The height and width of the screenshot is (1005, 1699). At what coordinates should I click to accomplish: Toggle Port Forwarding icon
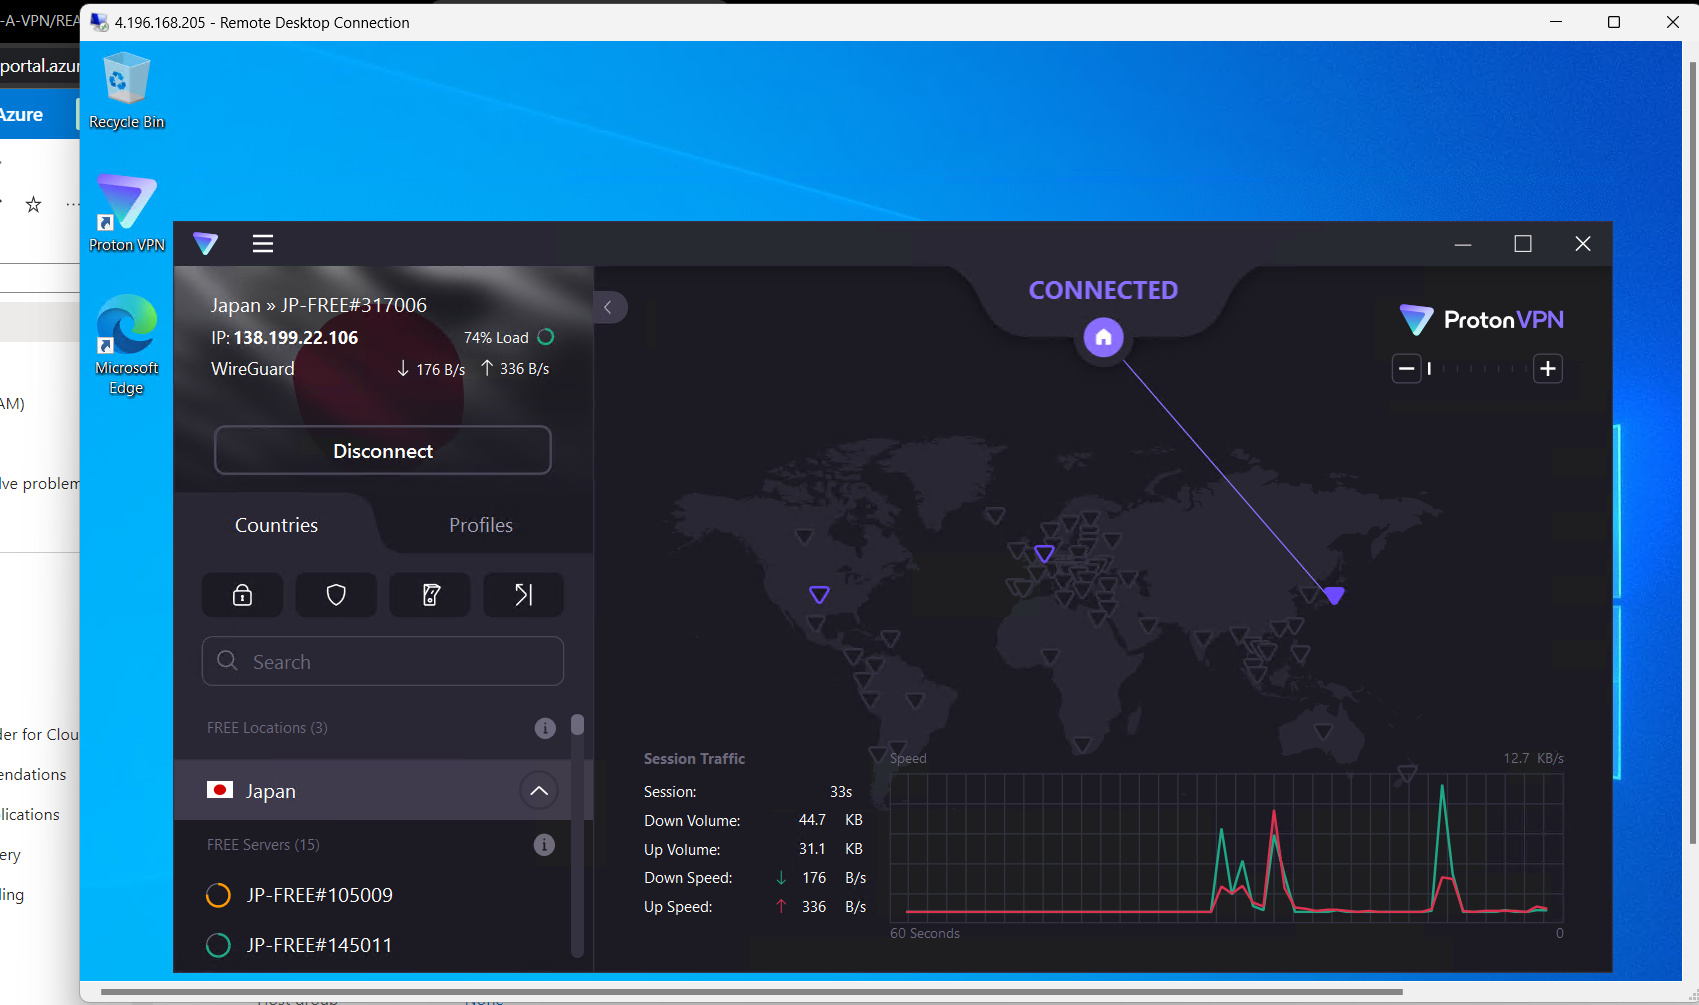tap(524, 595)
